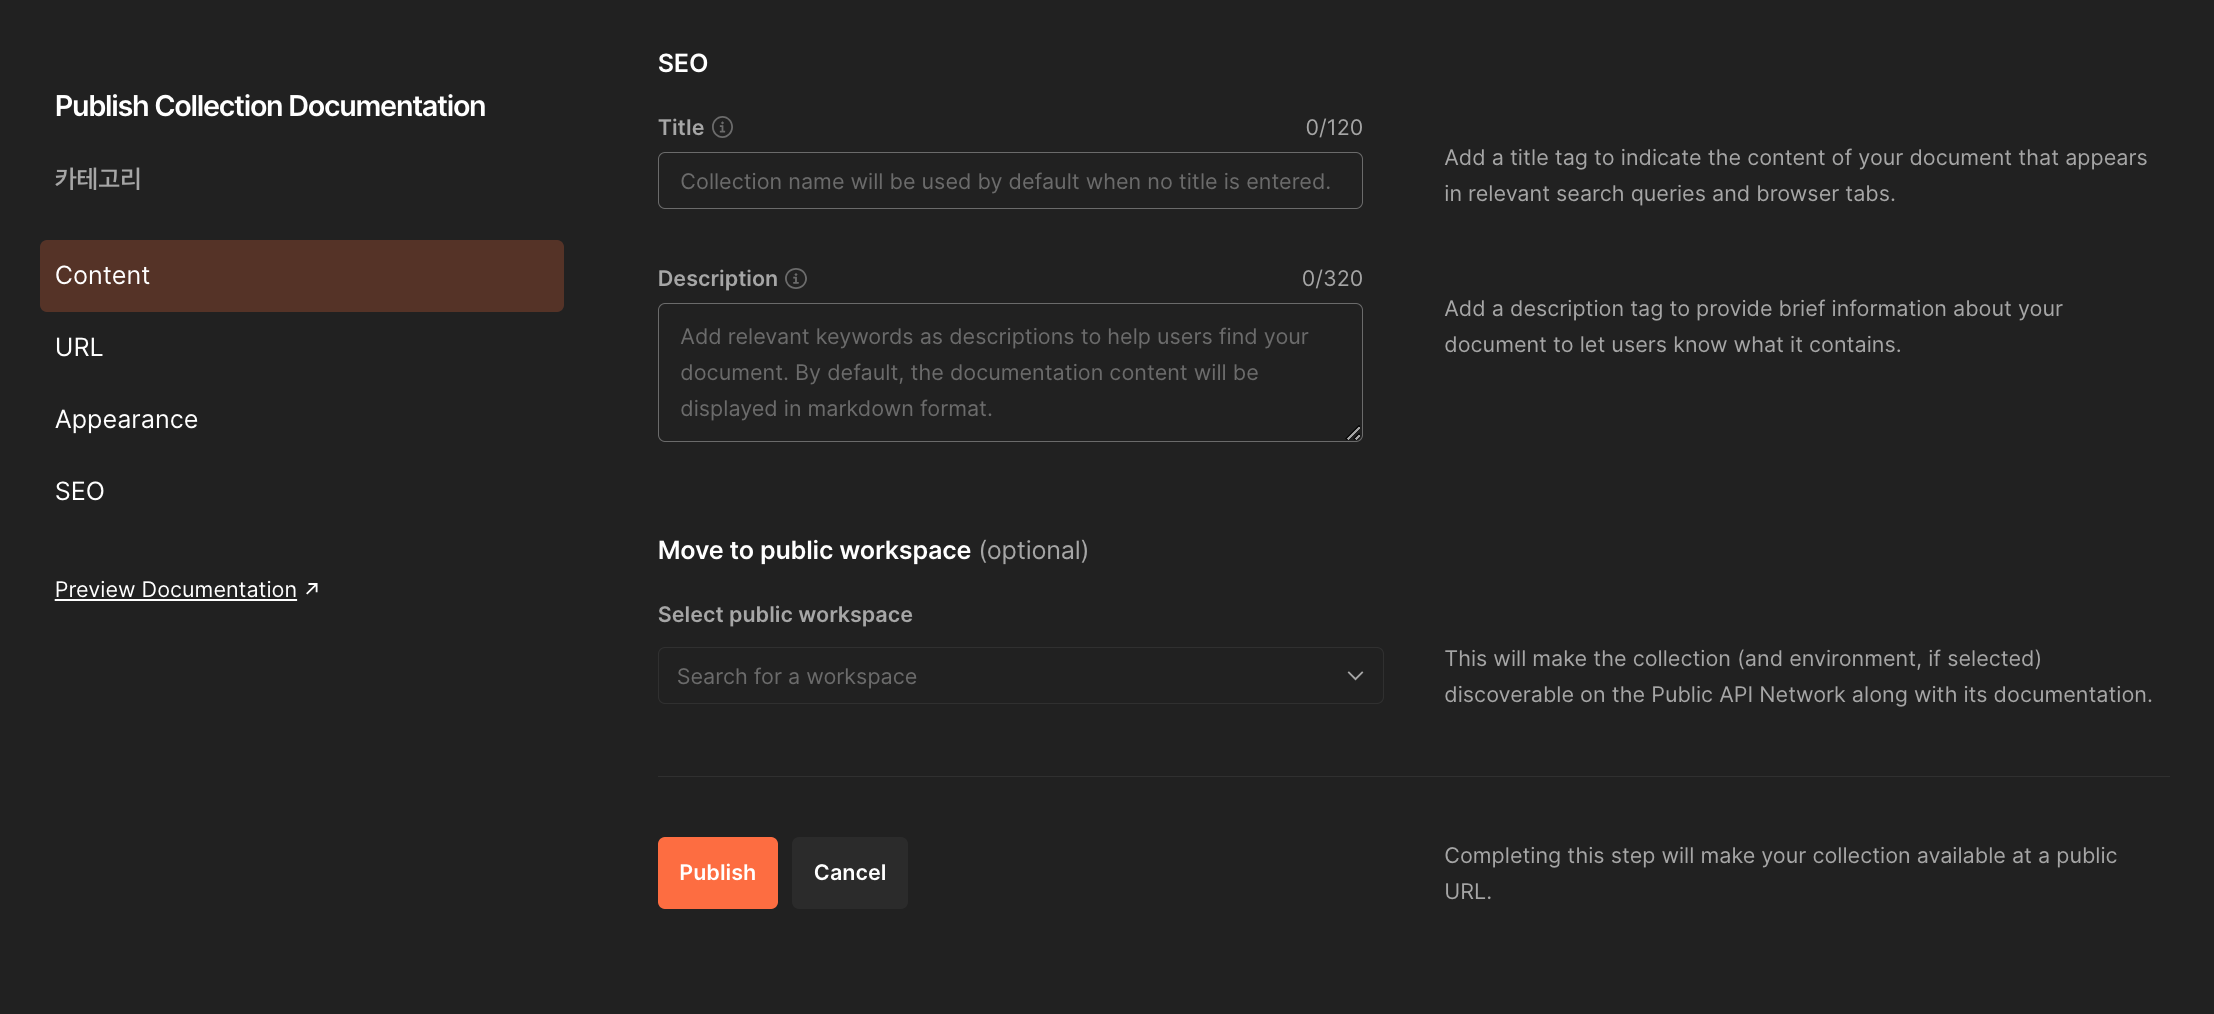Focus the Description text area
2214x1014 pixels.
[1010, 372]
